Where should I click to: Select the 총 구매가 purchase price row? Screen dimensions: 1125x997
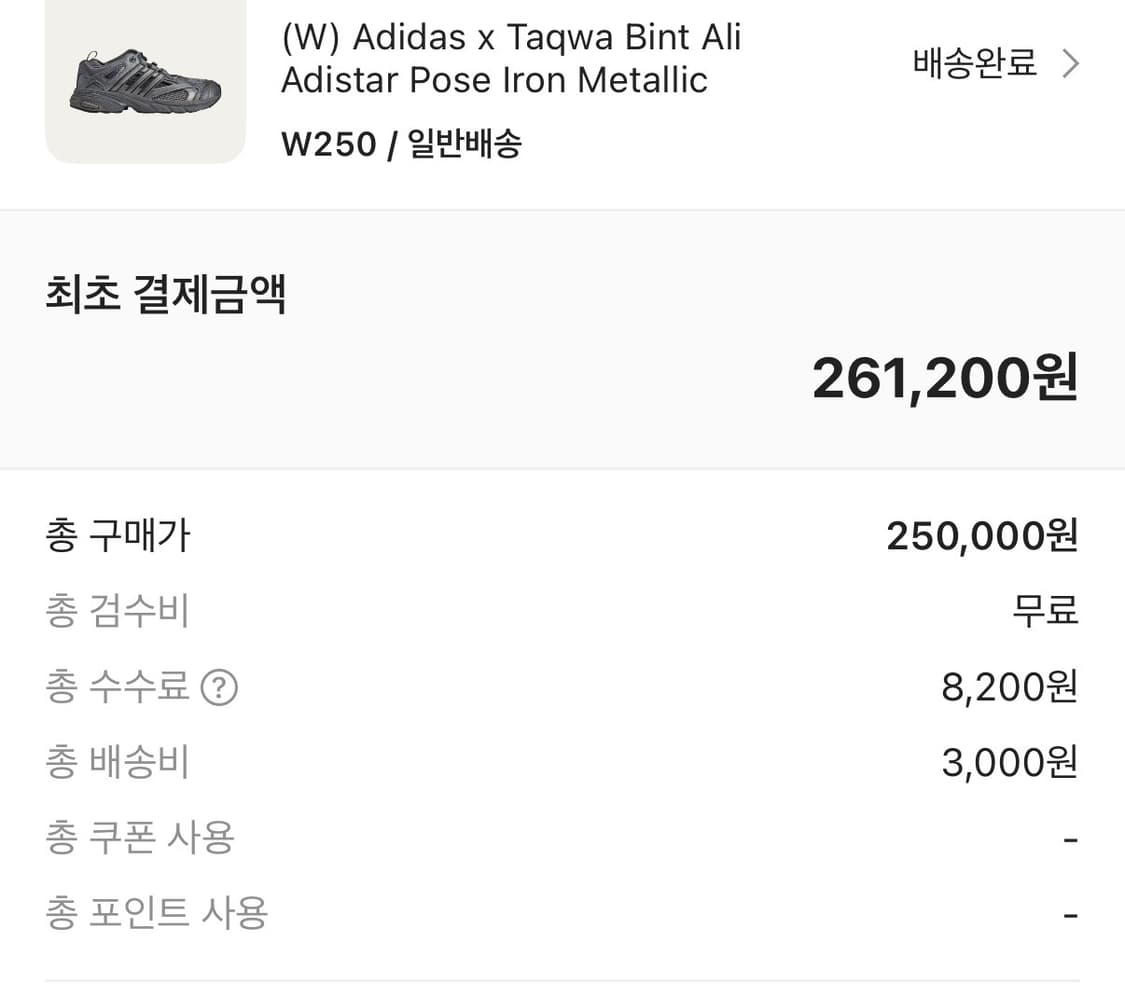pyautogui.click(x=117, y=535)
